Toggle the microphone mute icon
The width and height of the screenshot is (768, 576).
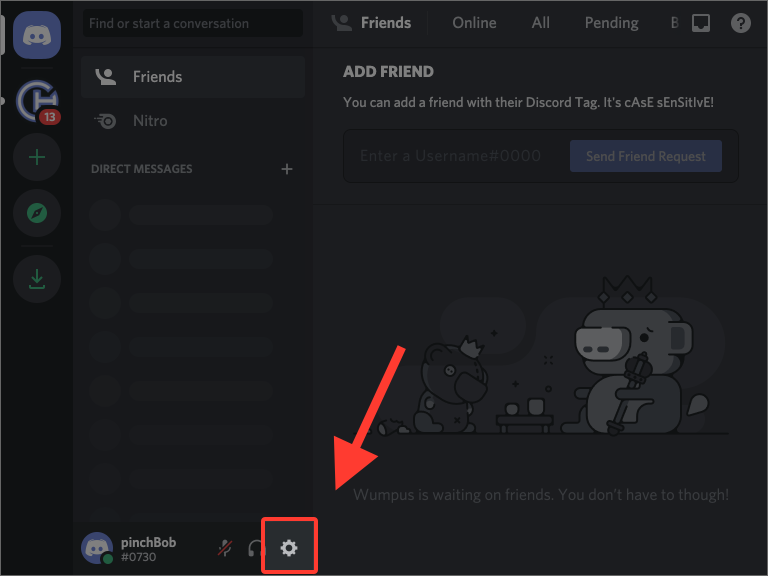(x=225, y=548)
